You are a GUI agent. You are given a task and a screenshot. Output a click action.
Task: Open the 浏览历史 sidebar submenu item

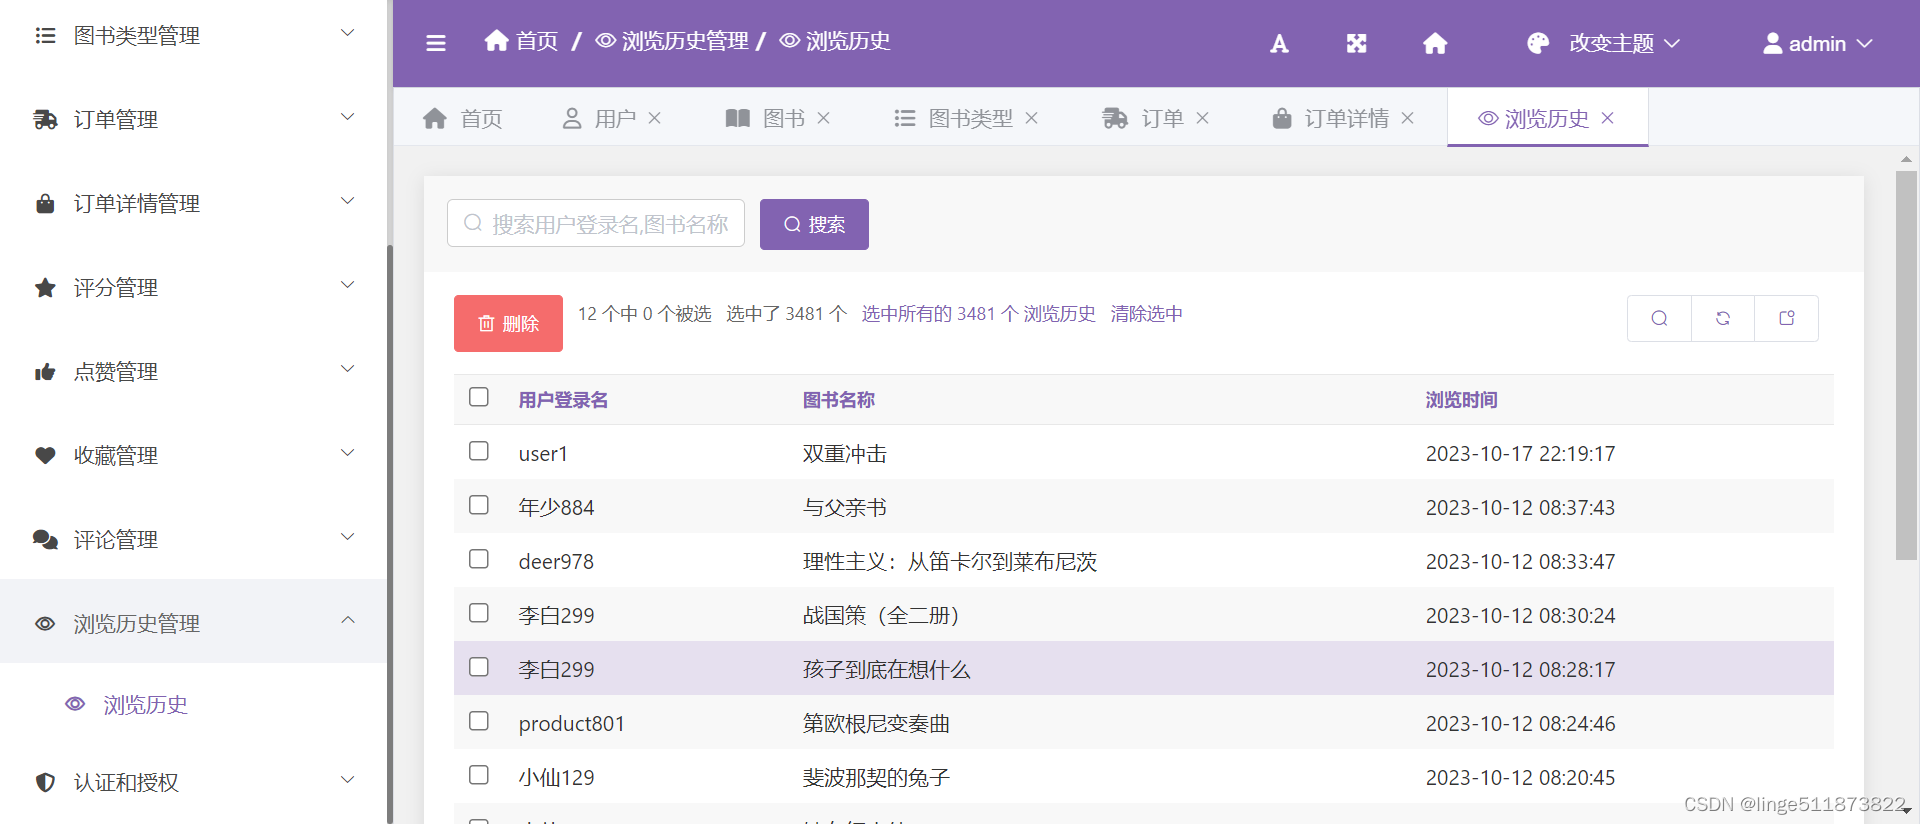click(x=145, y=704)
